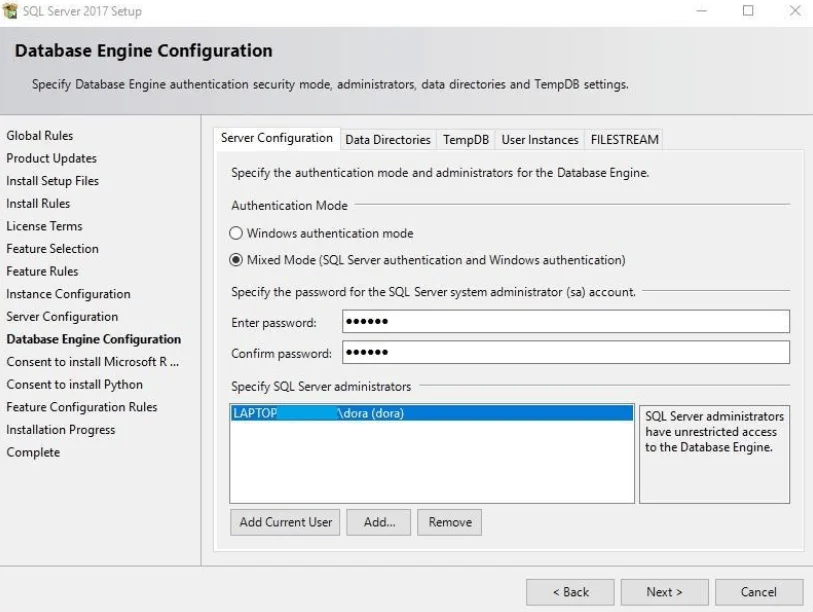Go Back to Server Configuration step
Screen dimensions: 813x612
coord(570,592)
